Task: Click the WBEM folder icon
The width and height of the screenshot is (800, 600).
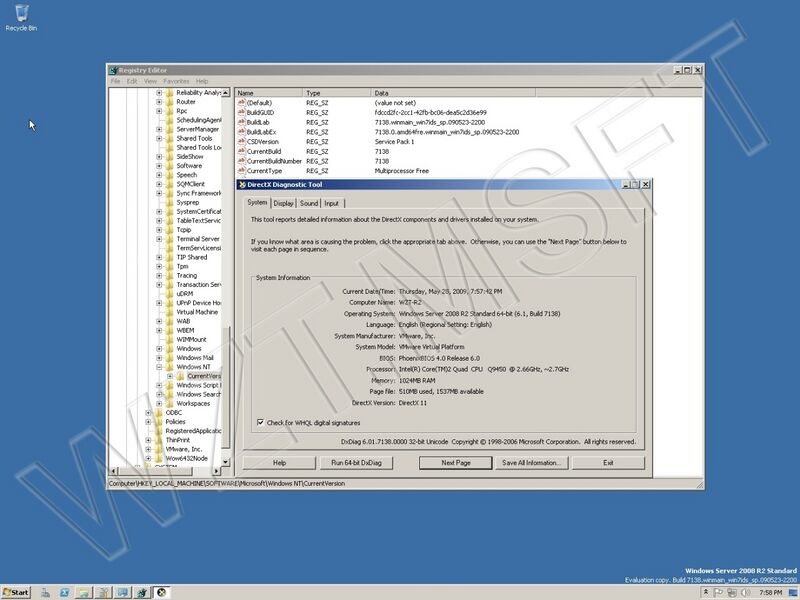Action: click(x=170, y=330)
